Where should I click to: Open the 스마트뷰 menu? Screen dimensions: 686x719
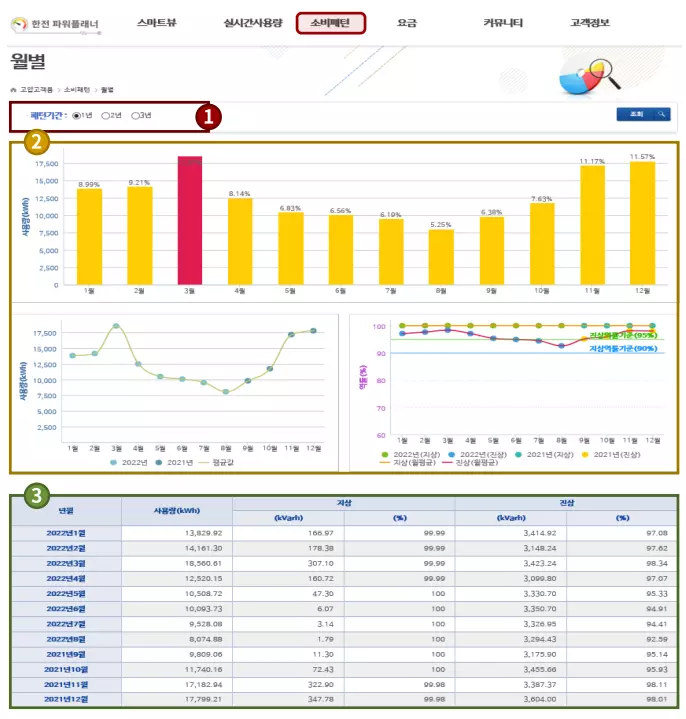point(156,23)
